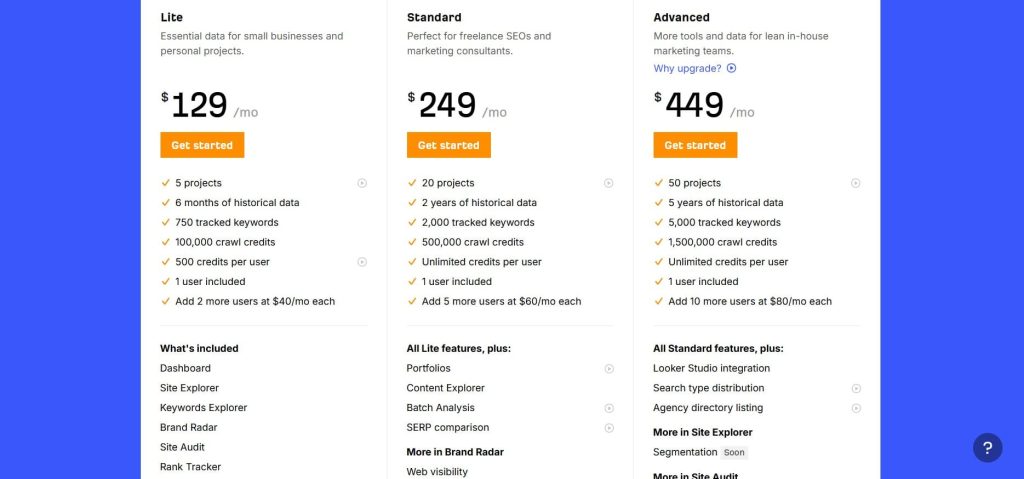1024x479 pixels.
Task: Play video icon beside 500 credits per user
Action: (x=362, y=262)
